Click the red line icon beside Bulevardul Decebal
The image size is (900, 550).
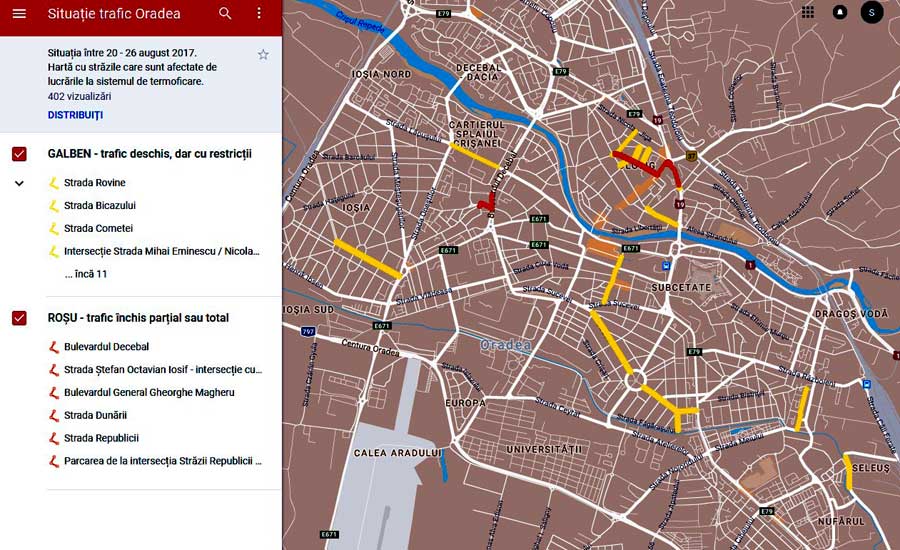(x=54, y=347)
